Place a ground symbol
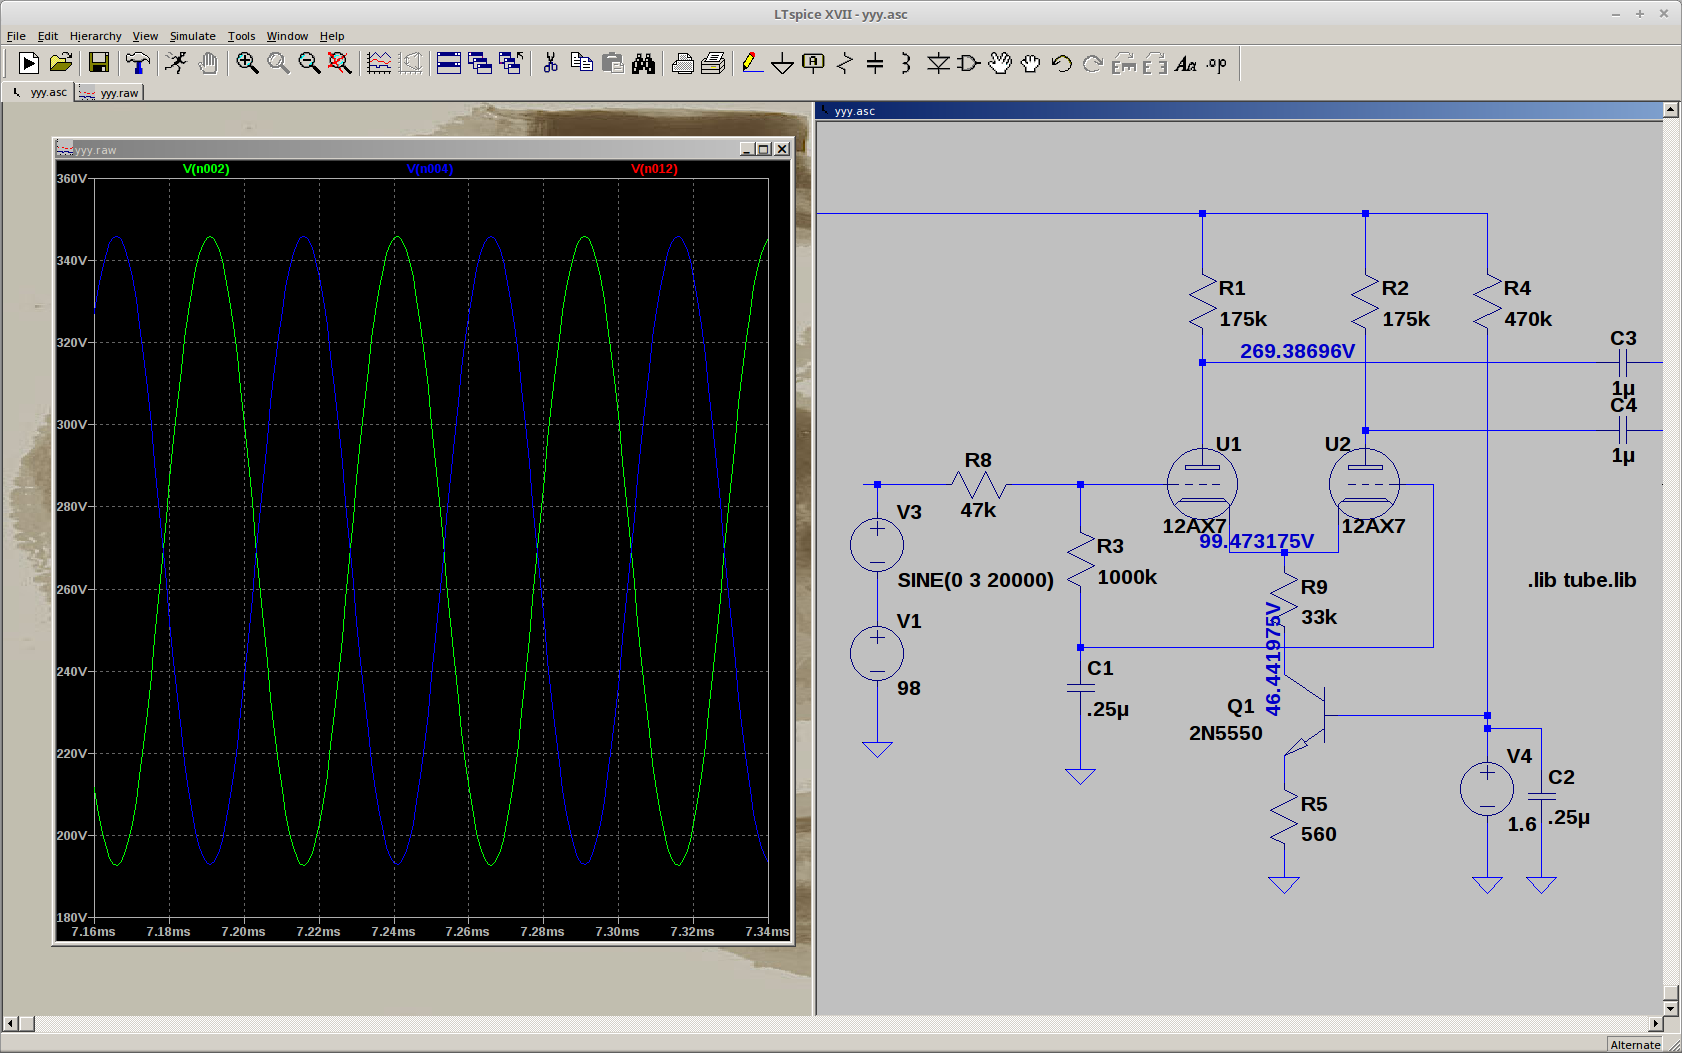The height and width of the screenshot is (1053, 1682). click(783, 63)
